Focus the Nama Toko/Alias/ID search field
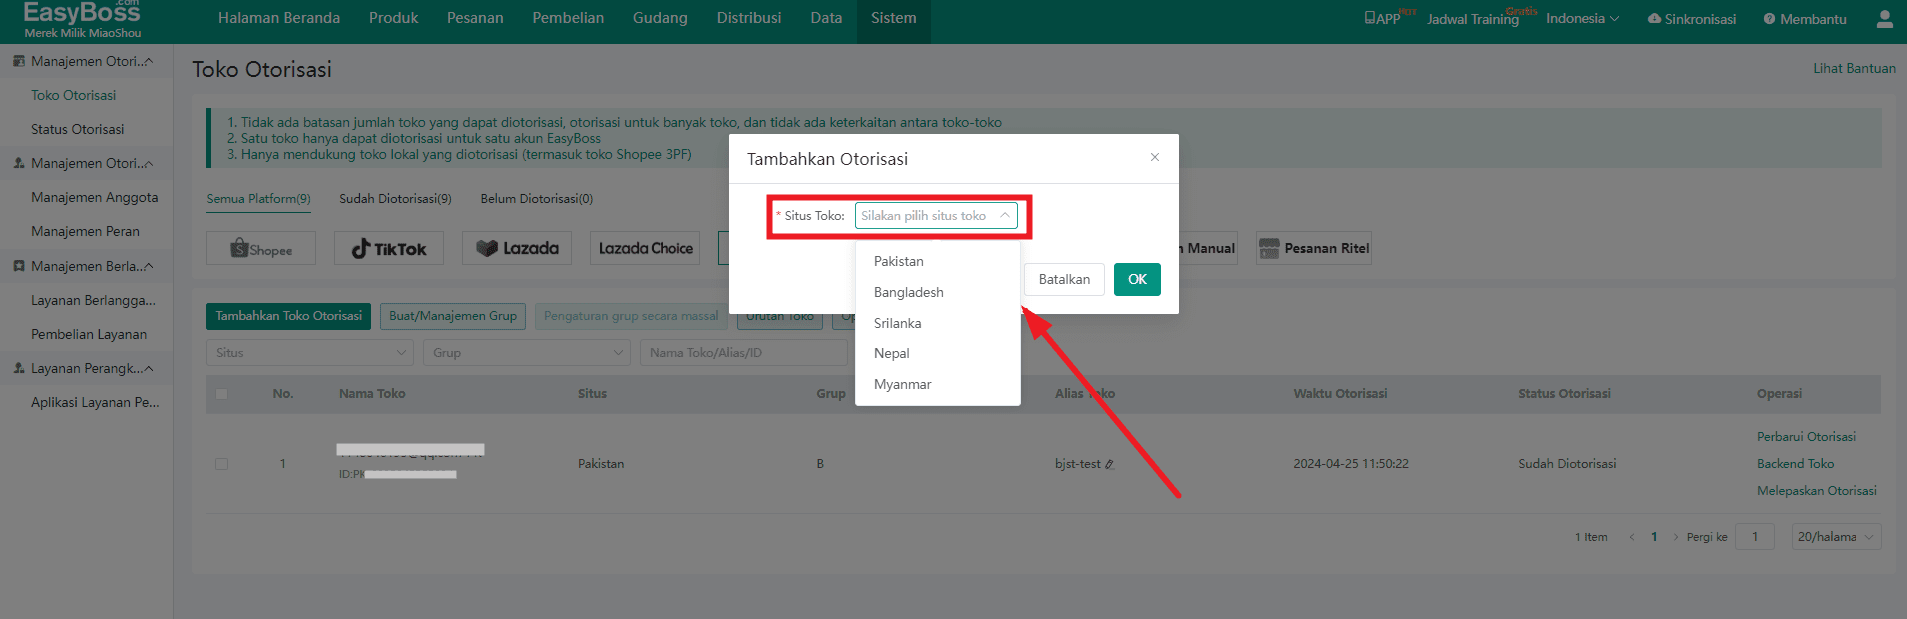Image resolution: width=1907 pixels, height=619 pixels. point(743,353)
